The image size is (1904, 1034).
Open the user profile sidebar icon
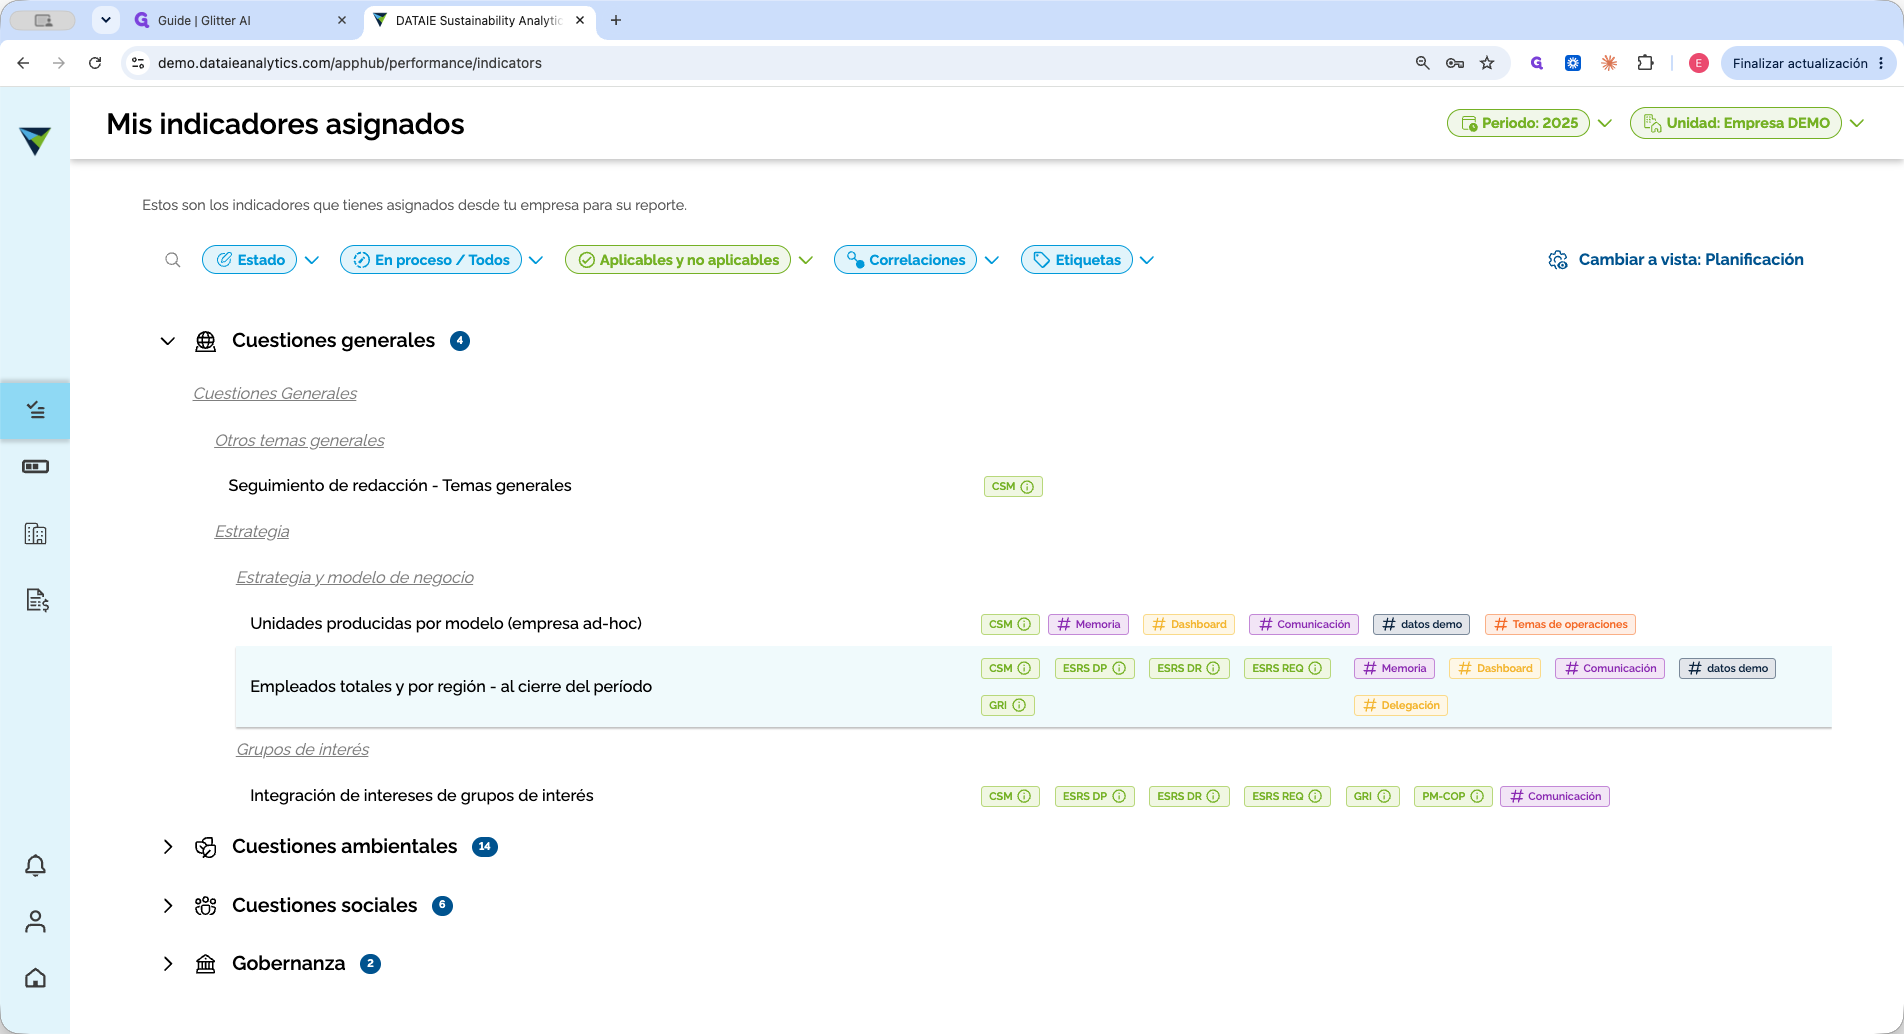coord(35,921)
